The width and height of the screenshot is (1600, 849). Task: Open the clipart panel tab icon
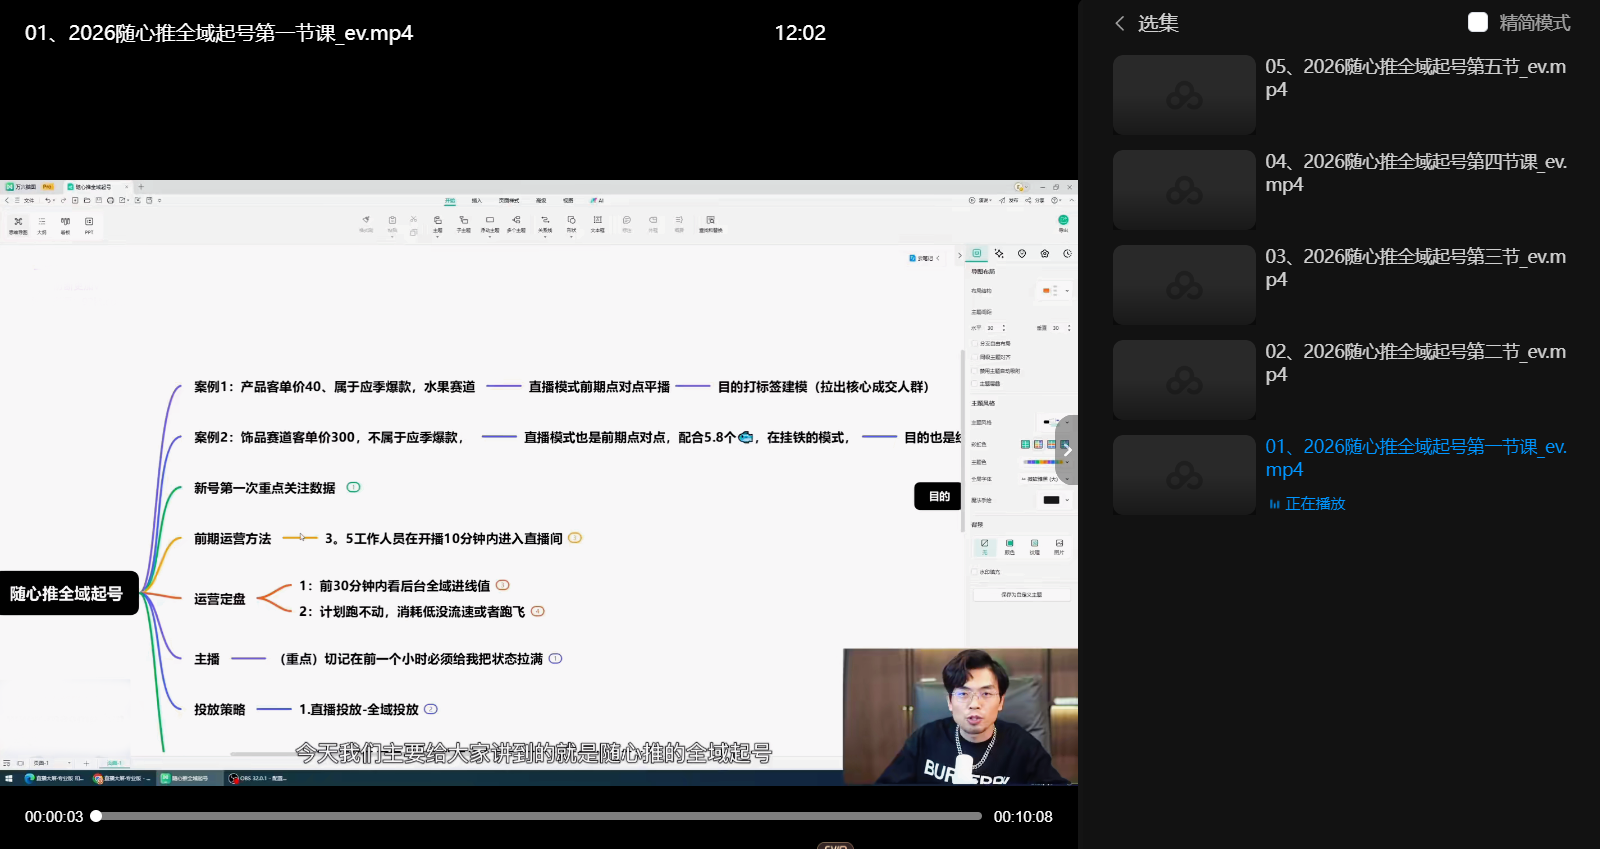pos(1045,254)
